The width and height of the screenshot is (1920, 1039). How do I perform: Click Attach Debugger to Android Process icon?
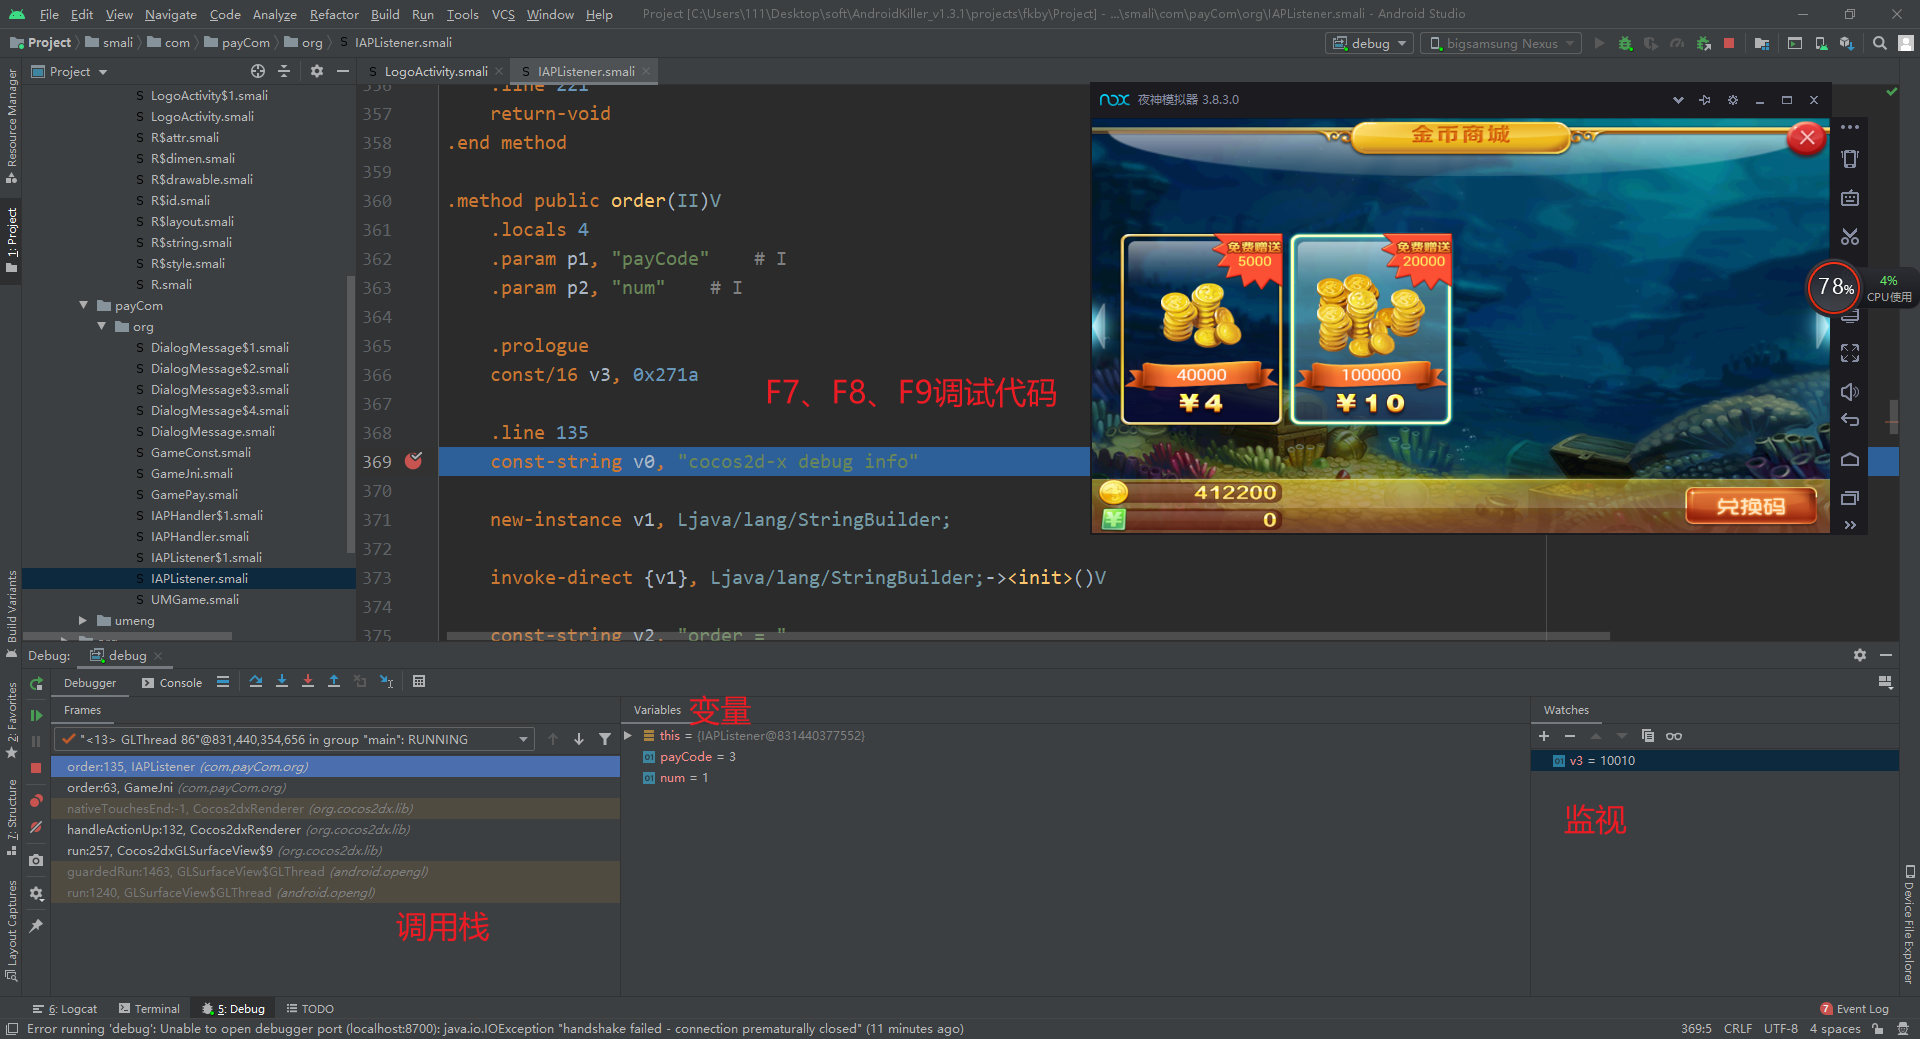tap(1703, 43)
